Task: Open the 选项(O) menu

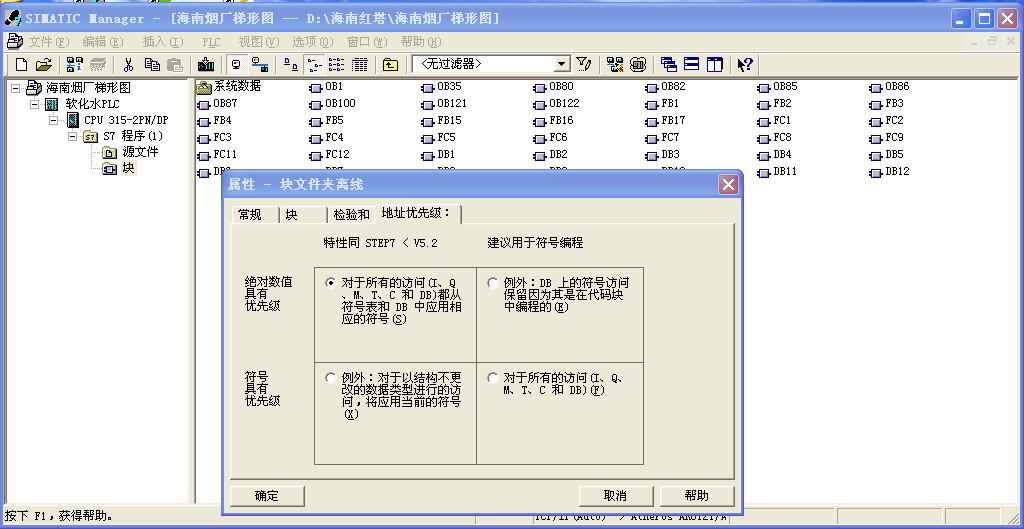Action: 313,42
